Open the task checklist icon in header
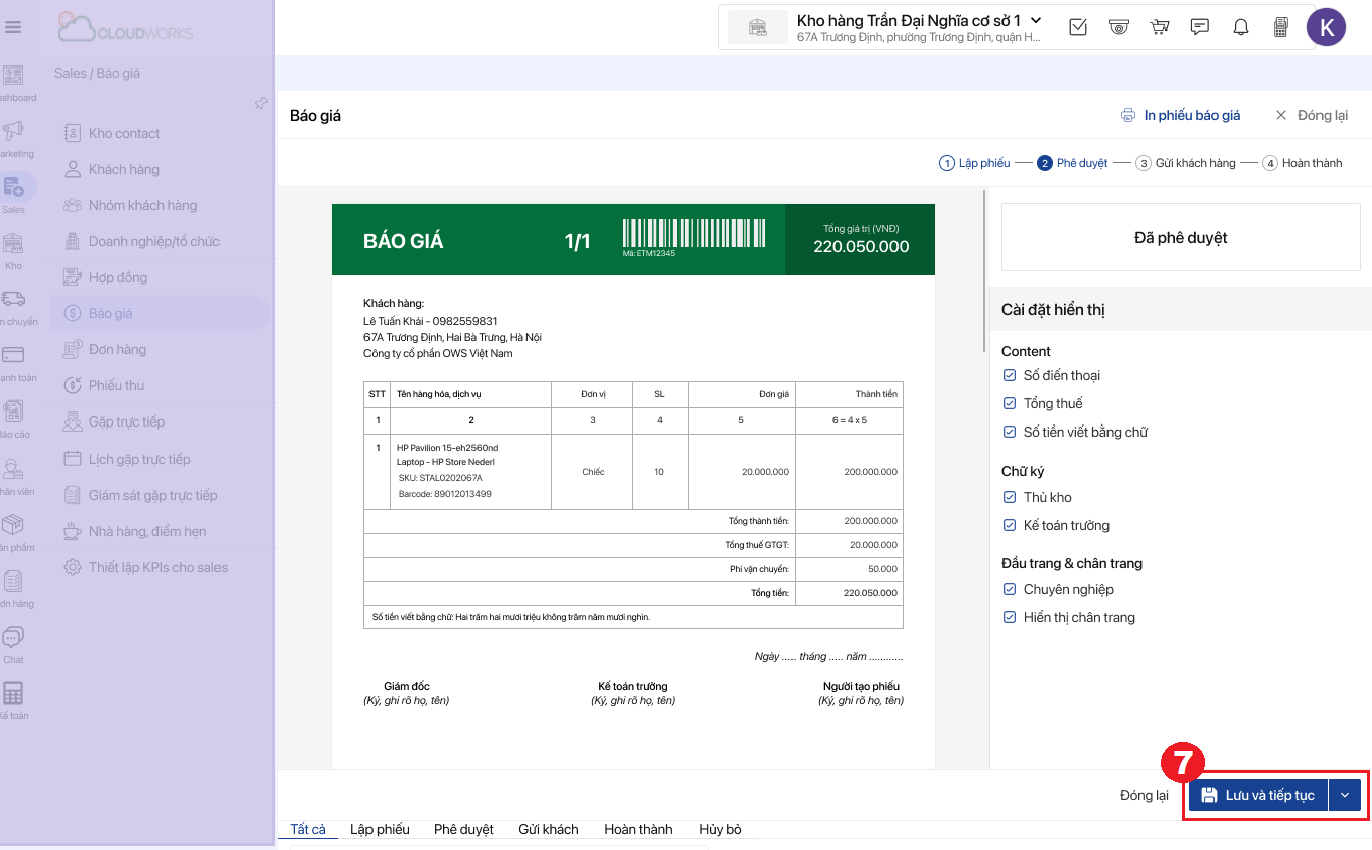The width and height of the screenshot is (1372, 850). coord(1078,27)
